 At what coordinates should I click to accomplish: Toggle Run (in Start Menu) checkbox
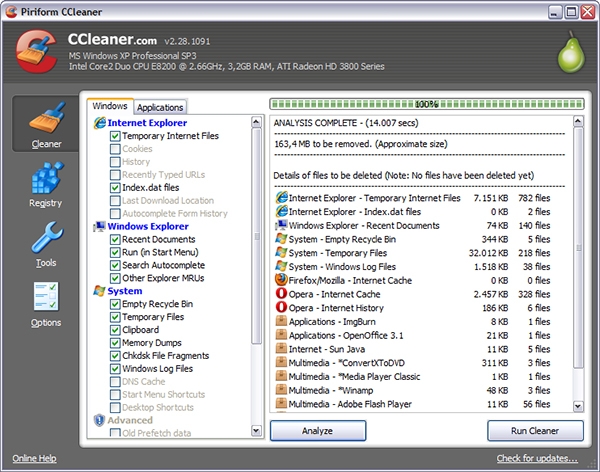(115, 253)
